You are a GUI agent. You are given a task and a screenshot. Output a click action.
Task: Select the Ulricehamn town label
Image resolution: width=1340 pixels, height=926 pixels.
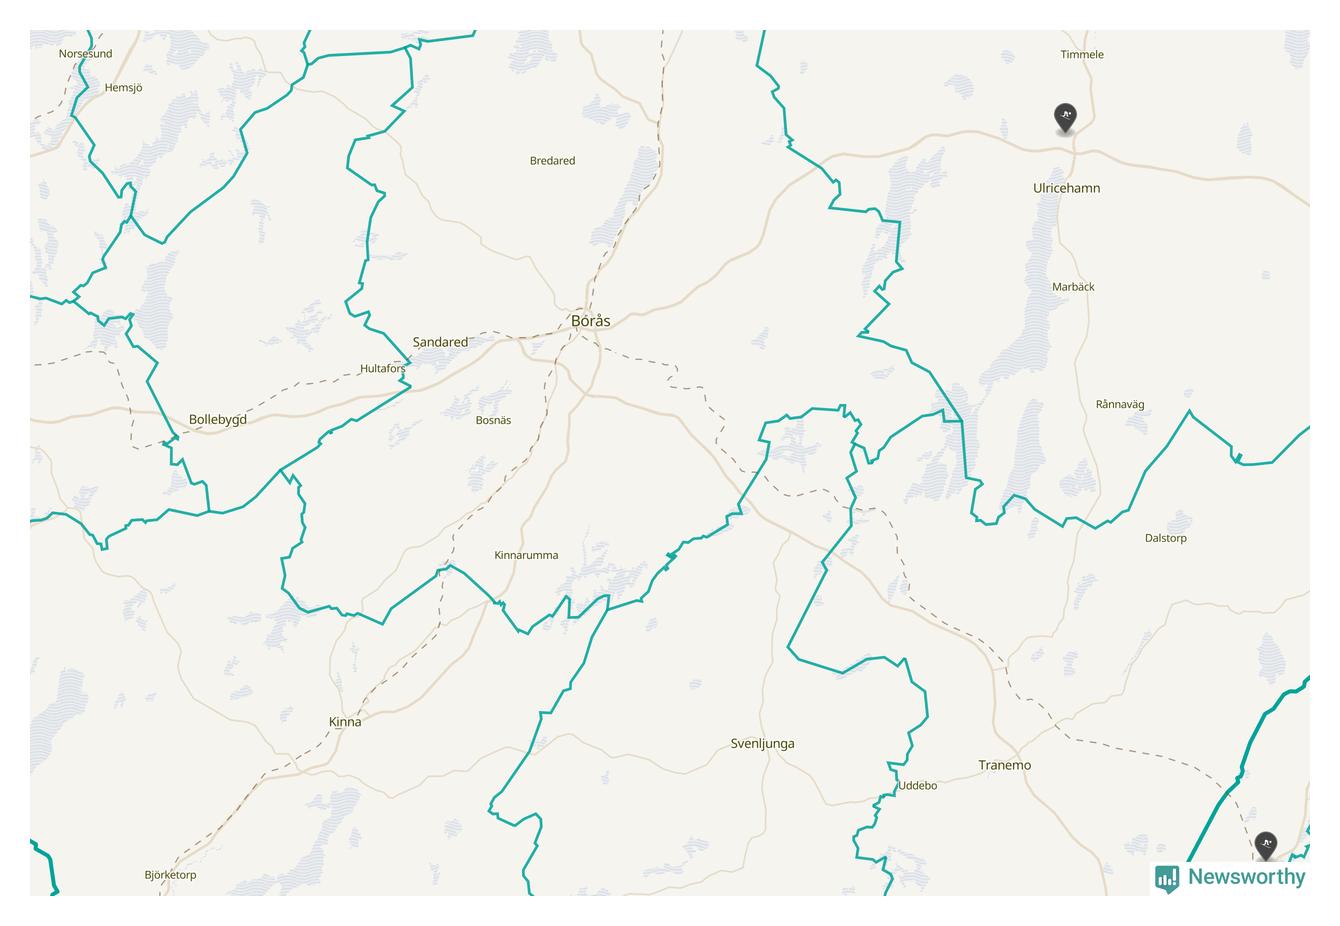[x=1066, y=188]
